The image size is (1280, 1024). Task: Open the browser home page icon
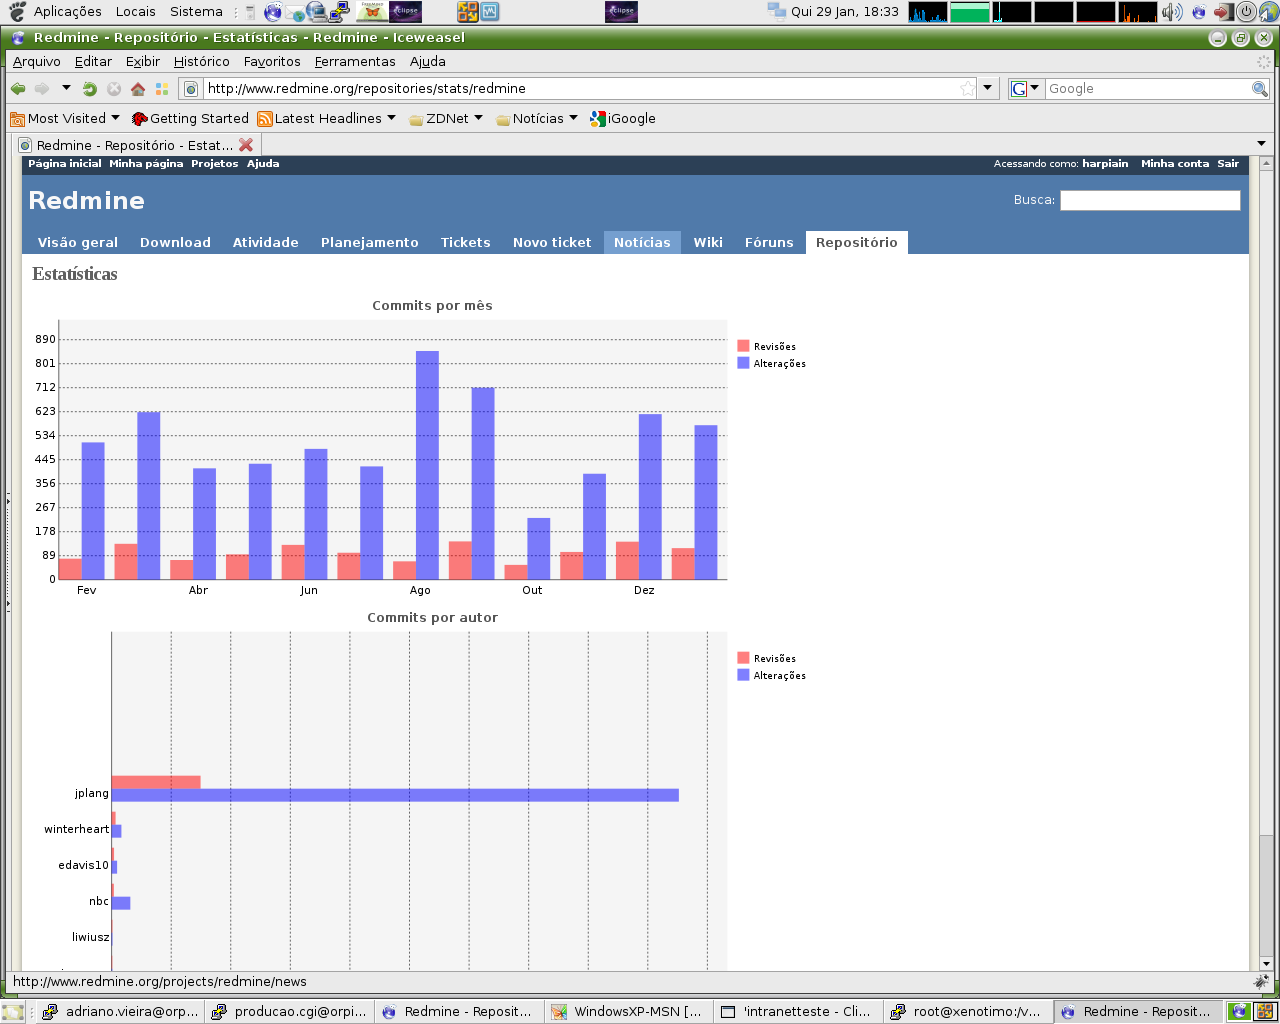point(138,89)
